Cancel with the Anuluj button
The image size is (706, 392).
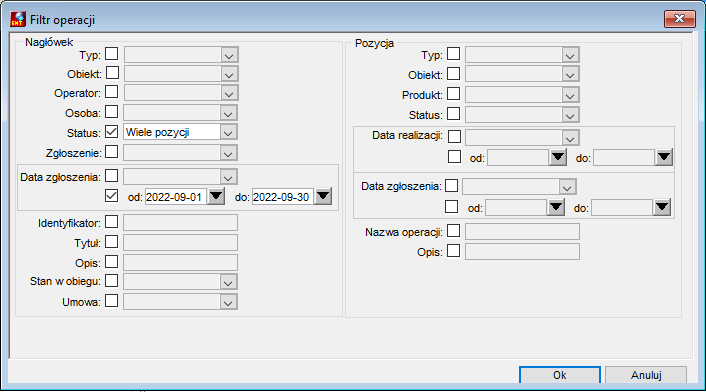(646, 375)
